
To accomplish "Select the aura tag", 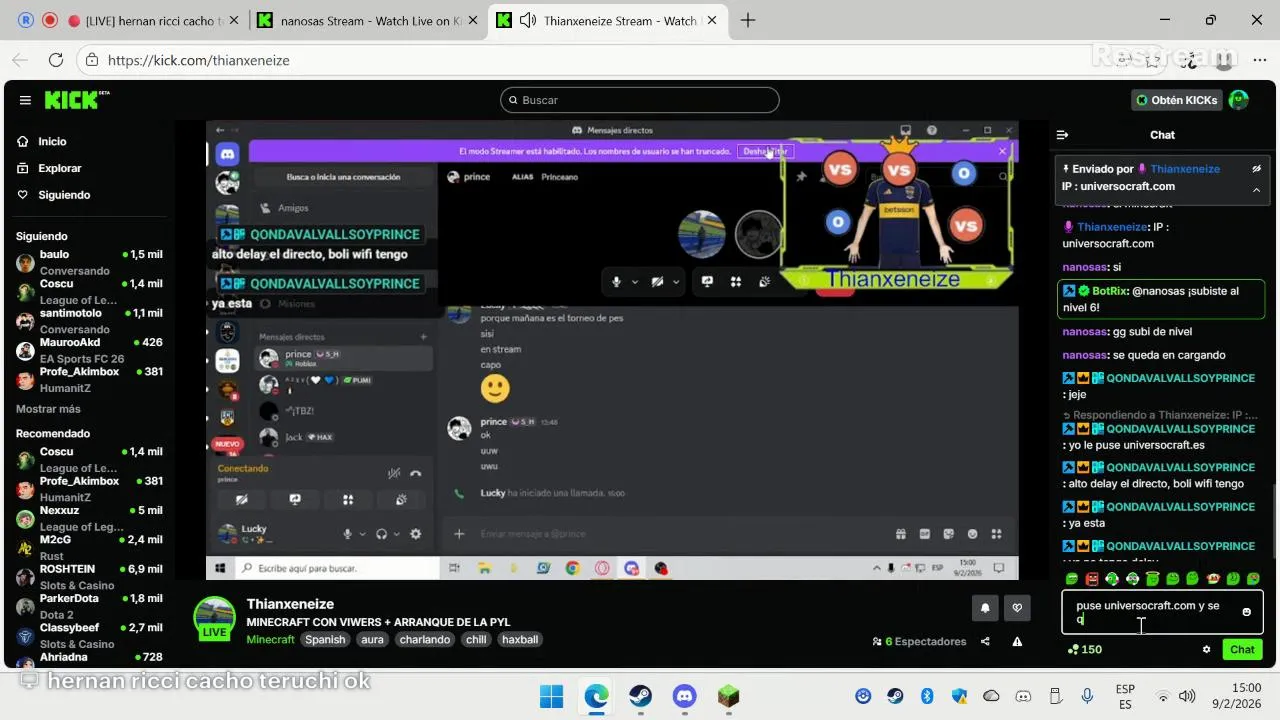I will tap(372, 639).
